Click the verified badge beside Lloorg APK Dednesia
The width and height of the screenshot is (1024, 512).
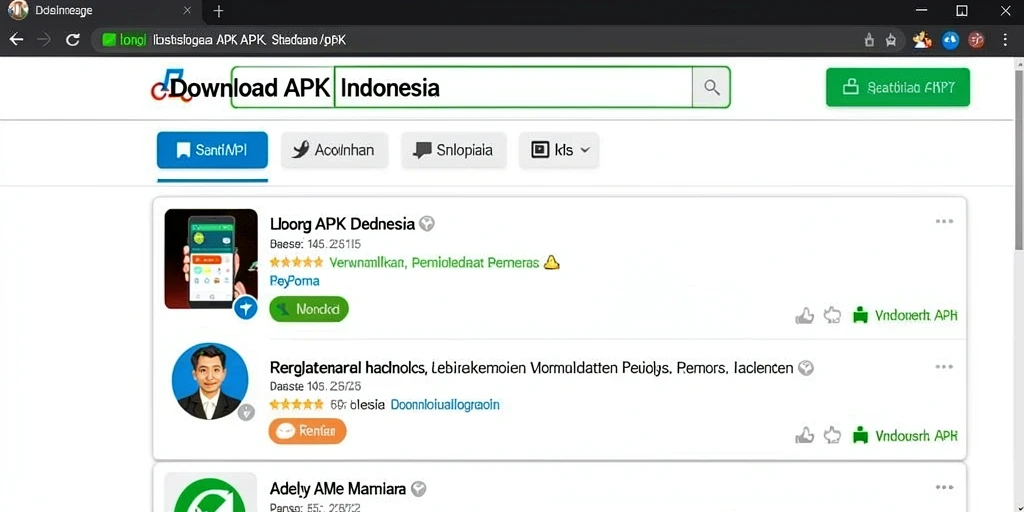tap(427, 224)
